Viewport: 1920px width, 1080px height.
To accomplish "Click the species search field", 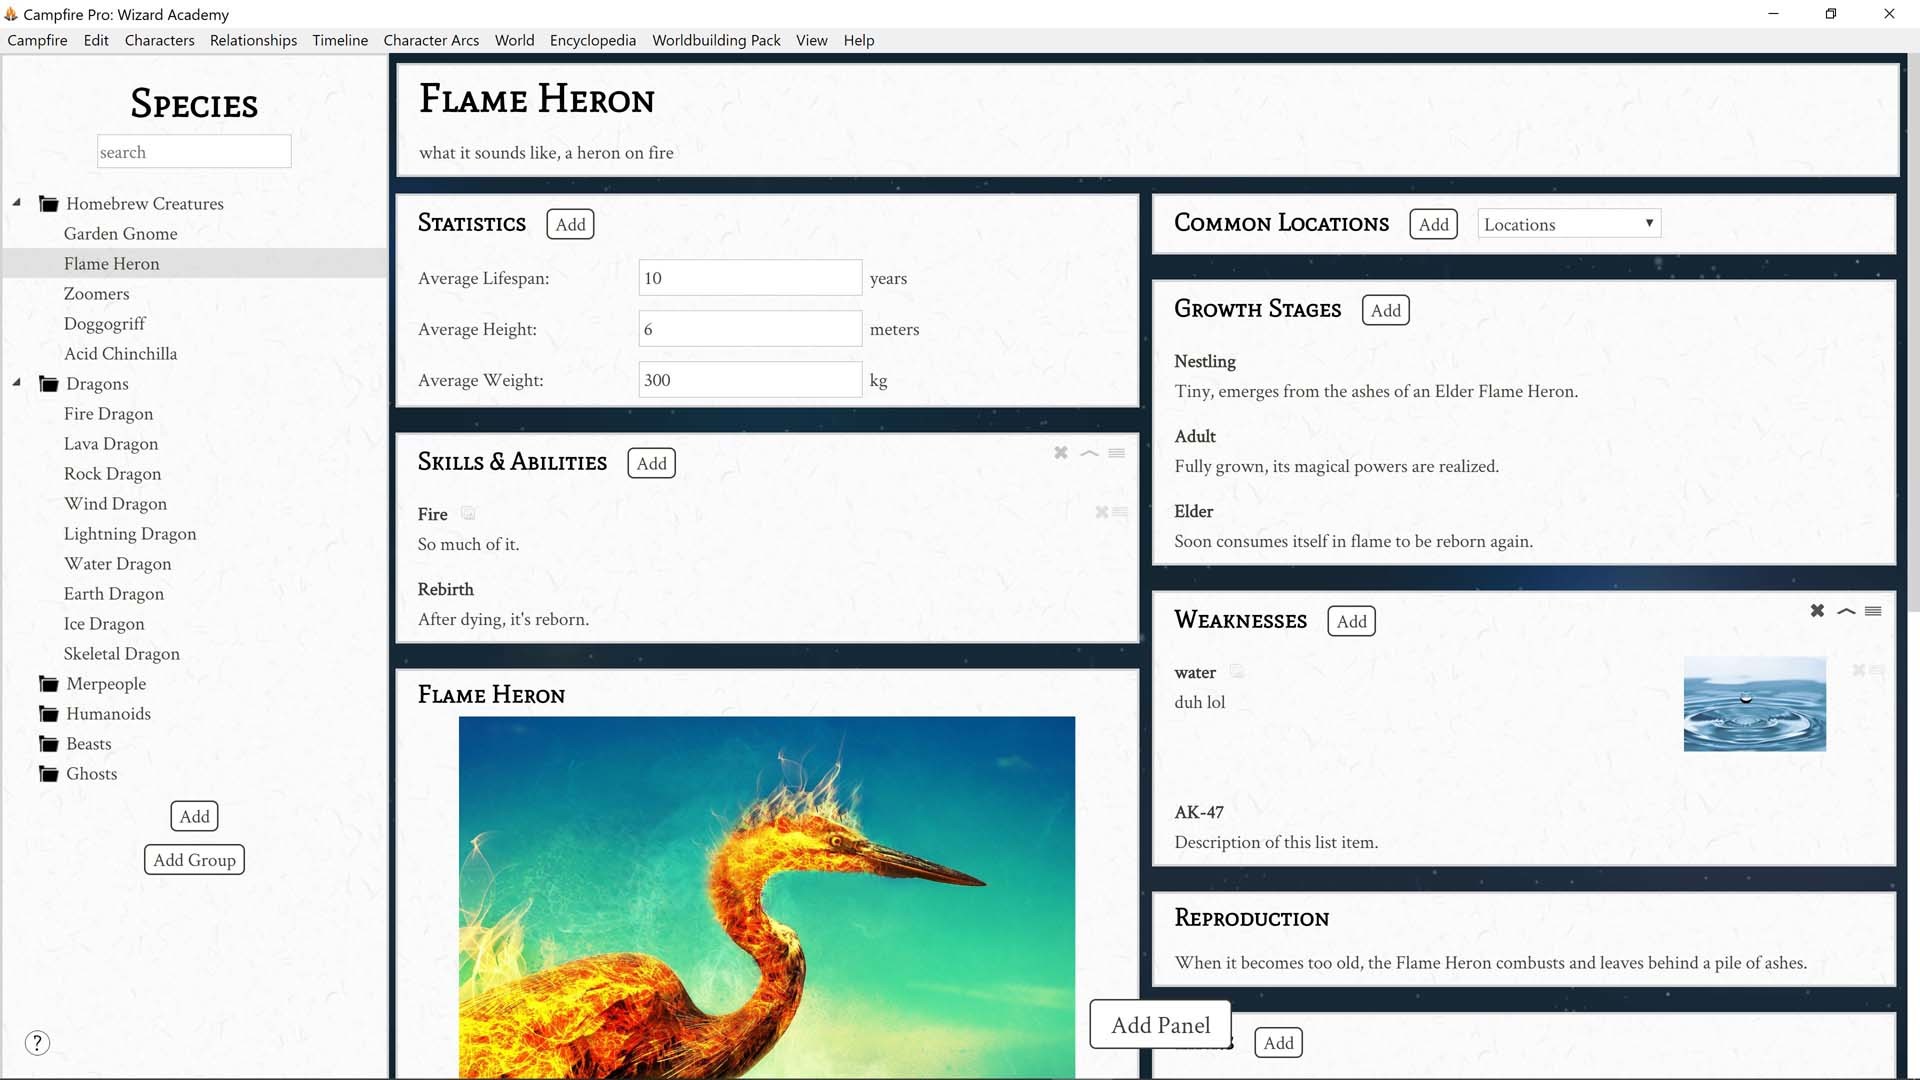I will [194, 151].
